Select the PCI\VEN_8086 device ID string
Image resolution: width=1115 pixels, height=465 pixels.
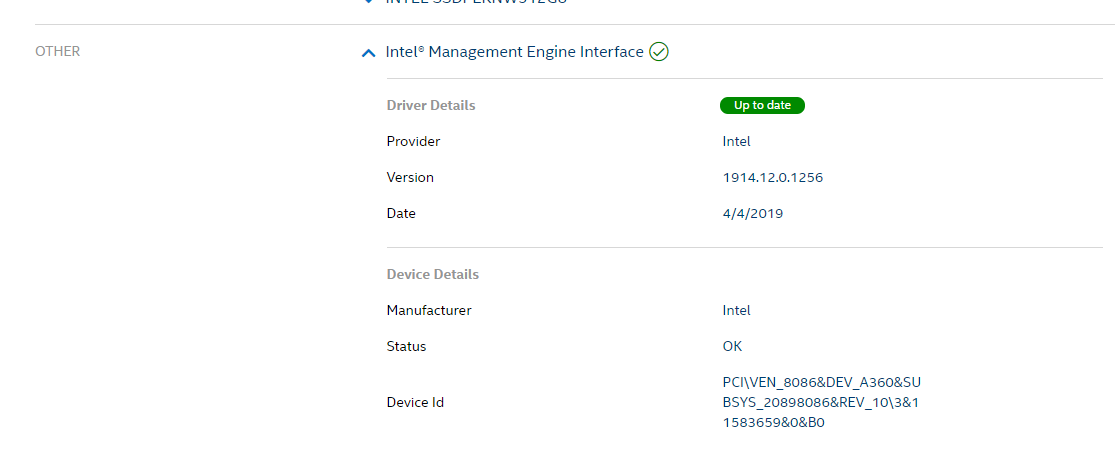[822, 402]
